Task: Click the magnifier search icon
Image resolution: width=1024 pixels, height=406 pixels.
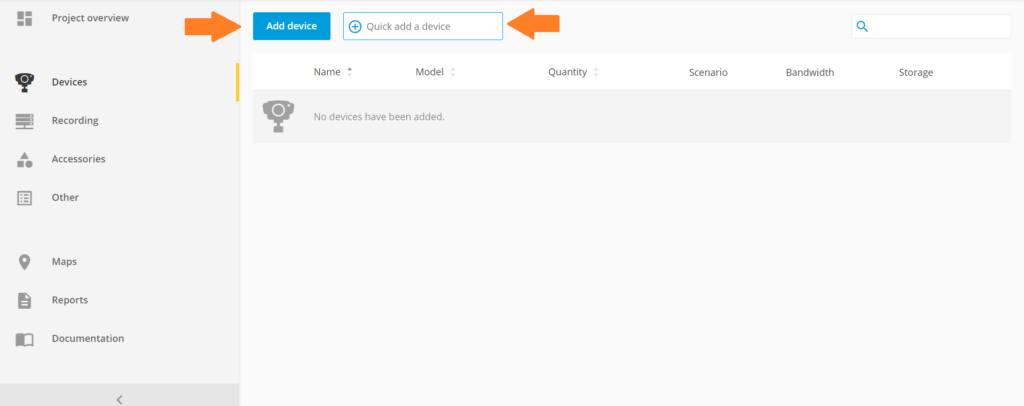Action: coord(862,26)
